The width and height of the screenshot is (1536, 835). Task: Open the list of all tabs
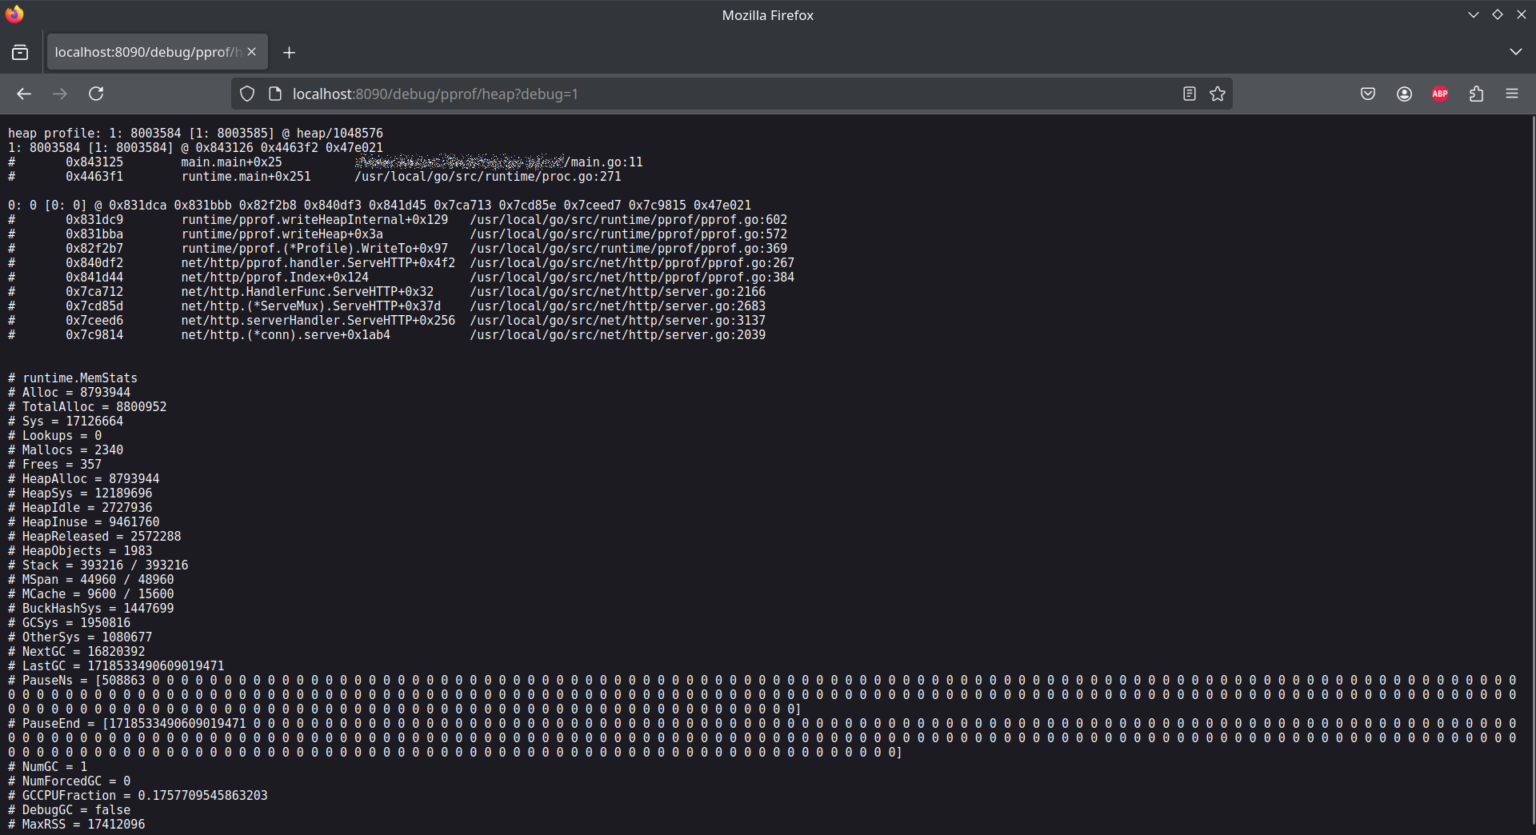tap(1516, 51)
